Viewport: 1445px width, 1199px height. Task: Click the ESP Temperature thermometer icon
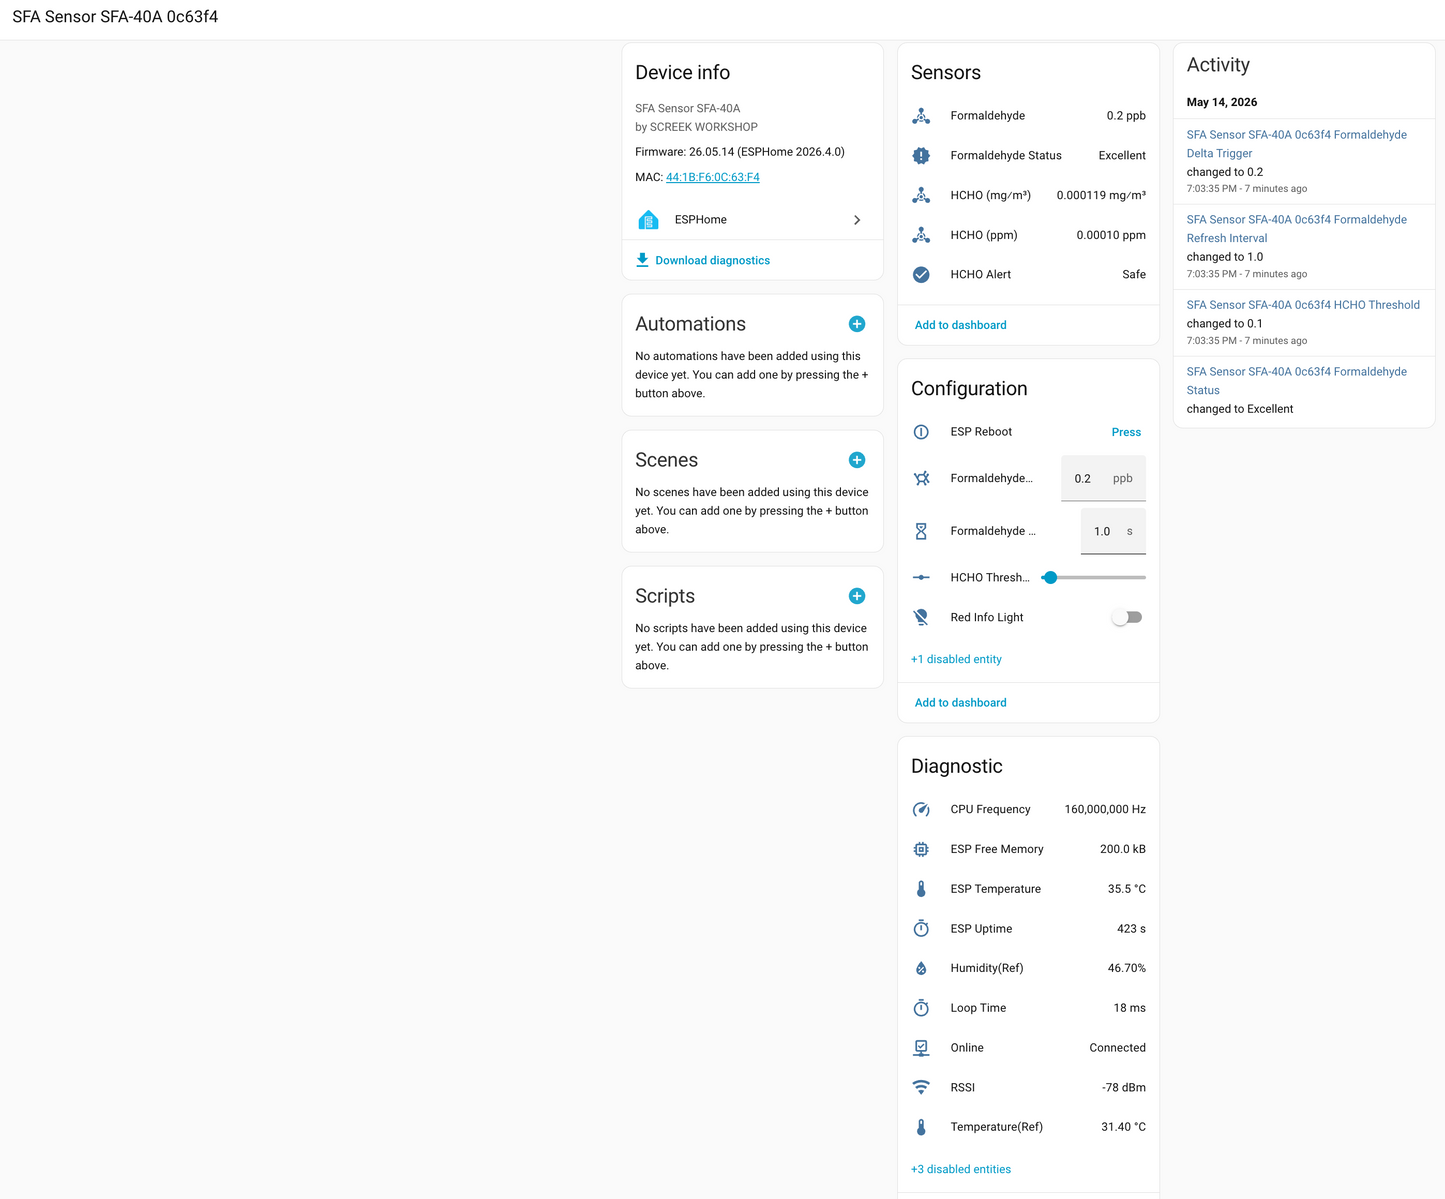click(921, 889)
